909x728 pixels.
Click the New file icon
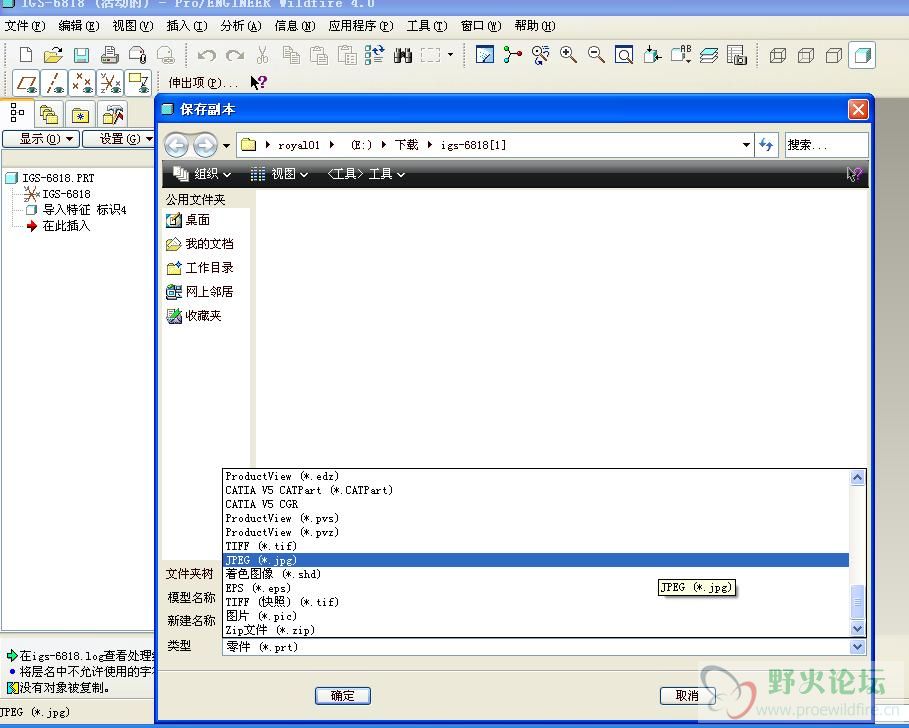[x=26, y=55]
